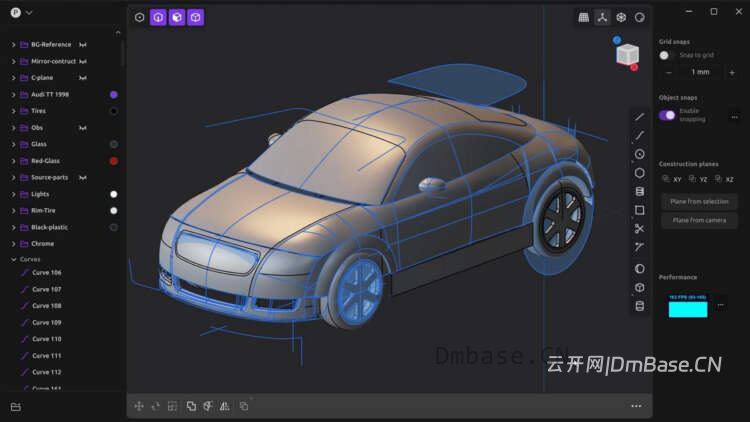Image resolution: width=750 pixels, height=422 pixels.
Task: Open the dropdown next to P logo
Action: point(29,12)
